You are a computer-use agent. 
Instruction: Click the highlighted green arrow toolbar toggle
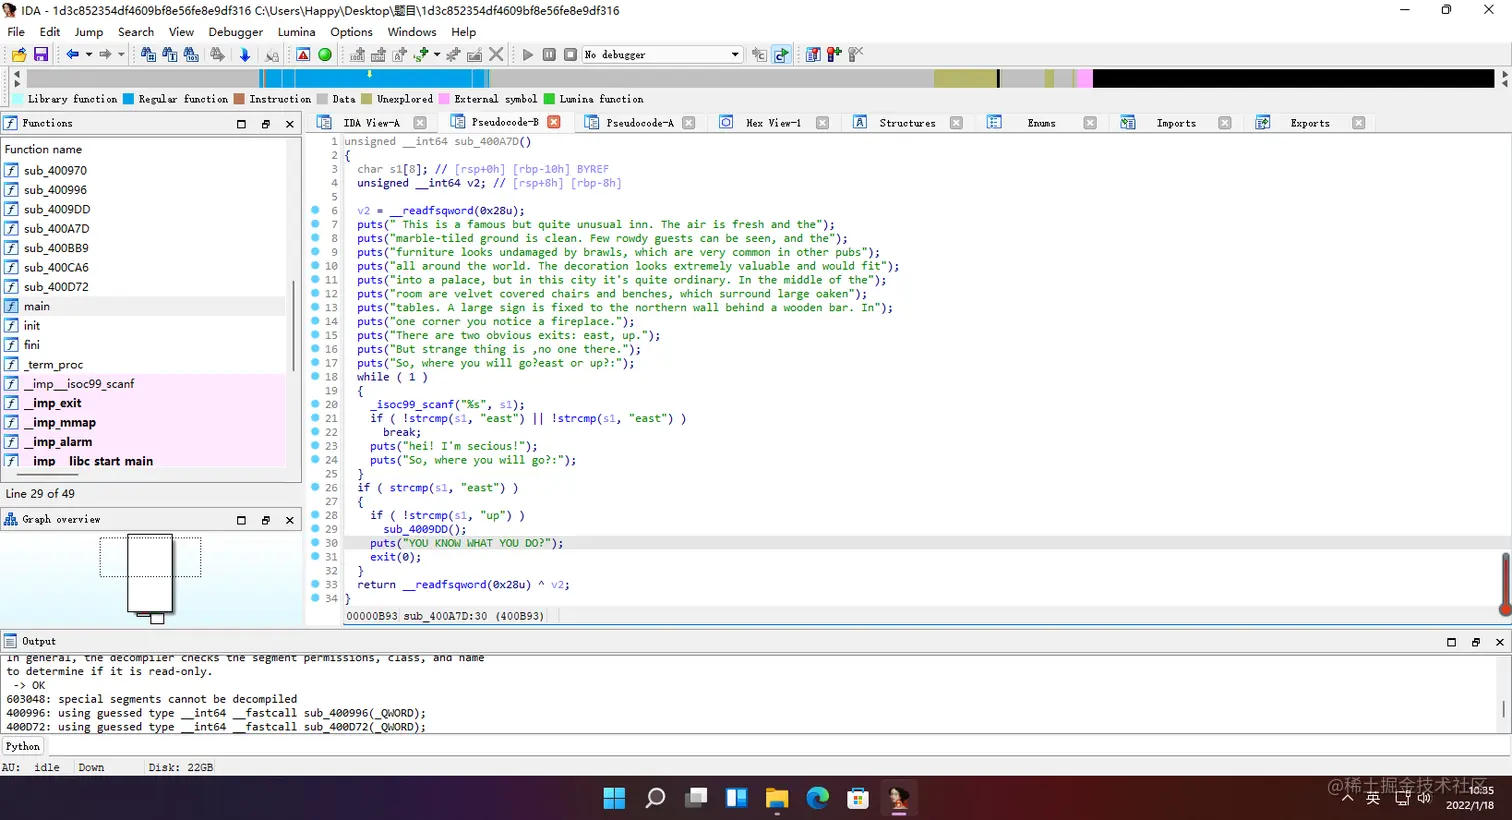click(x=781, y=55)
